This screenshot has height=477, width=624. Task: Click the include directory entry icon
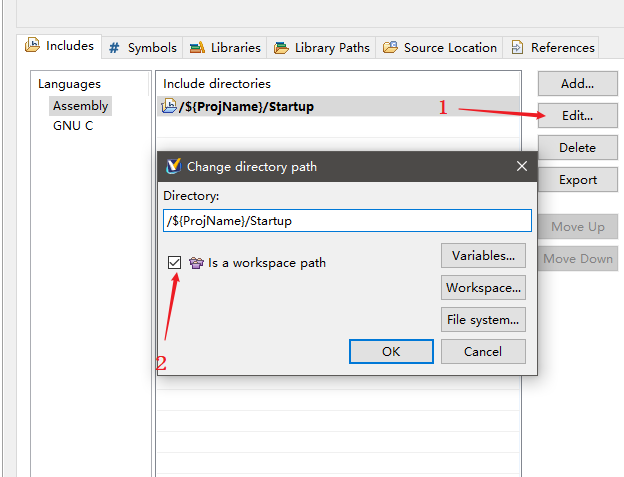point(169,106)
